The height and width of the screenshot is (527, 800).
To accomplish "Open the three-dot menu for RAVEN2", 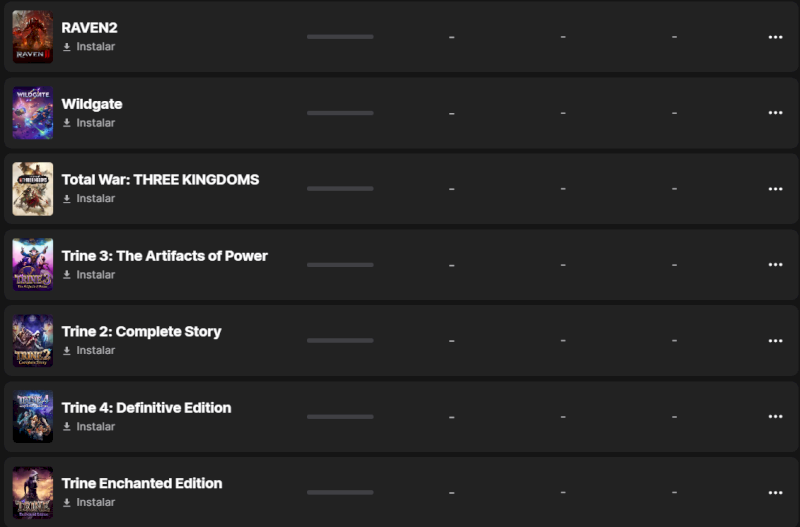I will click(x=775, y=37).
